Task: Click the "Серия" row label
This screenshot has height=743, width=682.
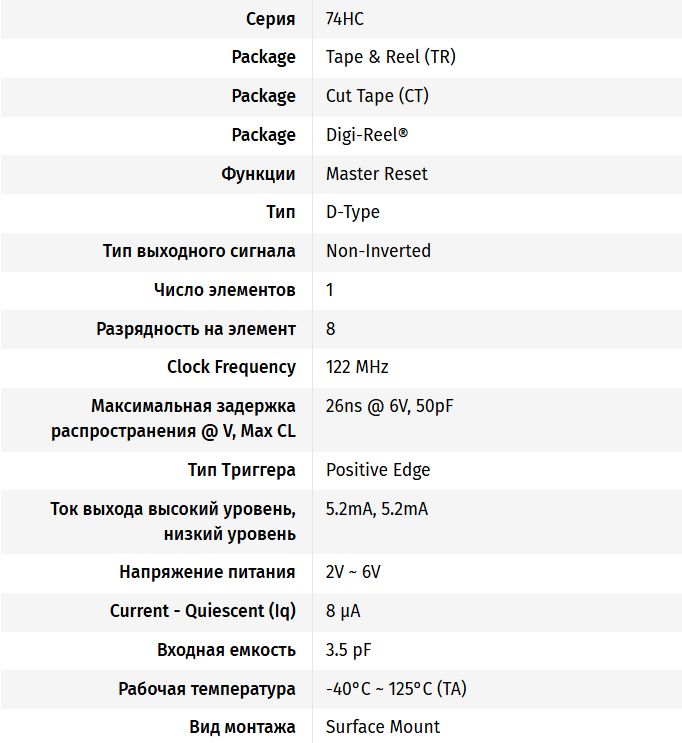Action: pyautogui.click(x=270, y=18)
